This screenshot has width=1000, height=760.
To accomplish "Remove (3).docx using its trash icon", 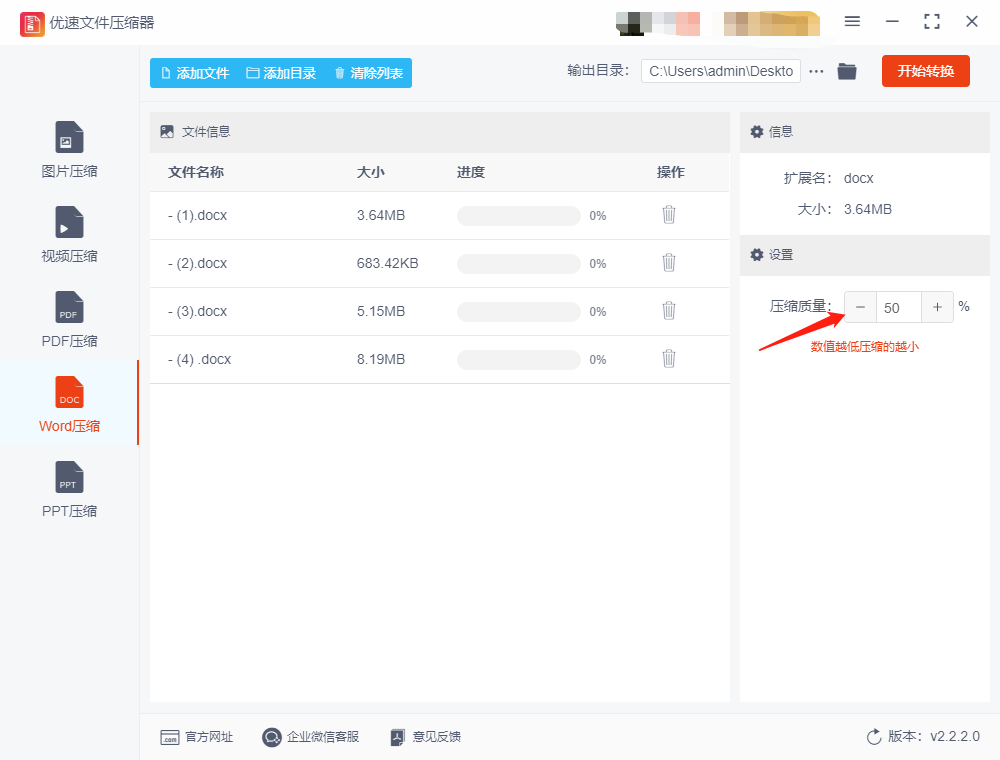I will coord(668,311).
